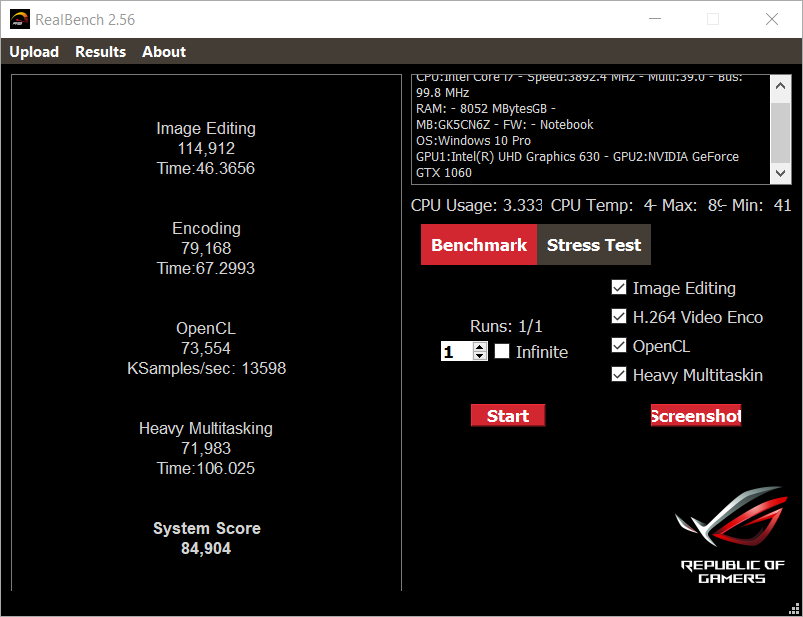Viewport: 803px width, 617px height.
Task: Open the Results menu
Action: coord(100,52)
